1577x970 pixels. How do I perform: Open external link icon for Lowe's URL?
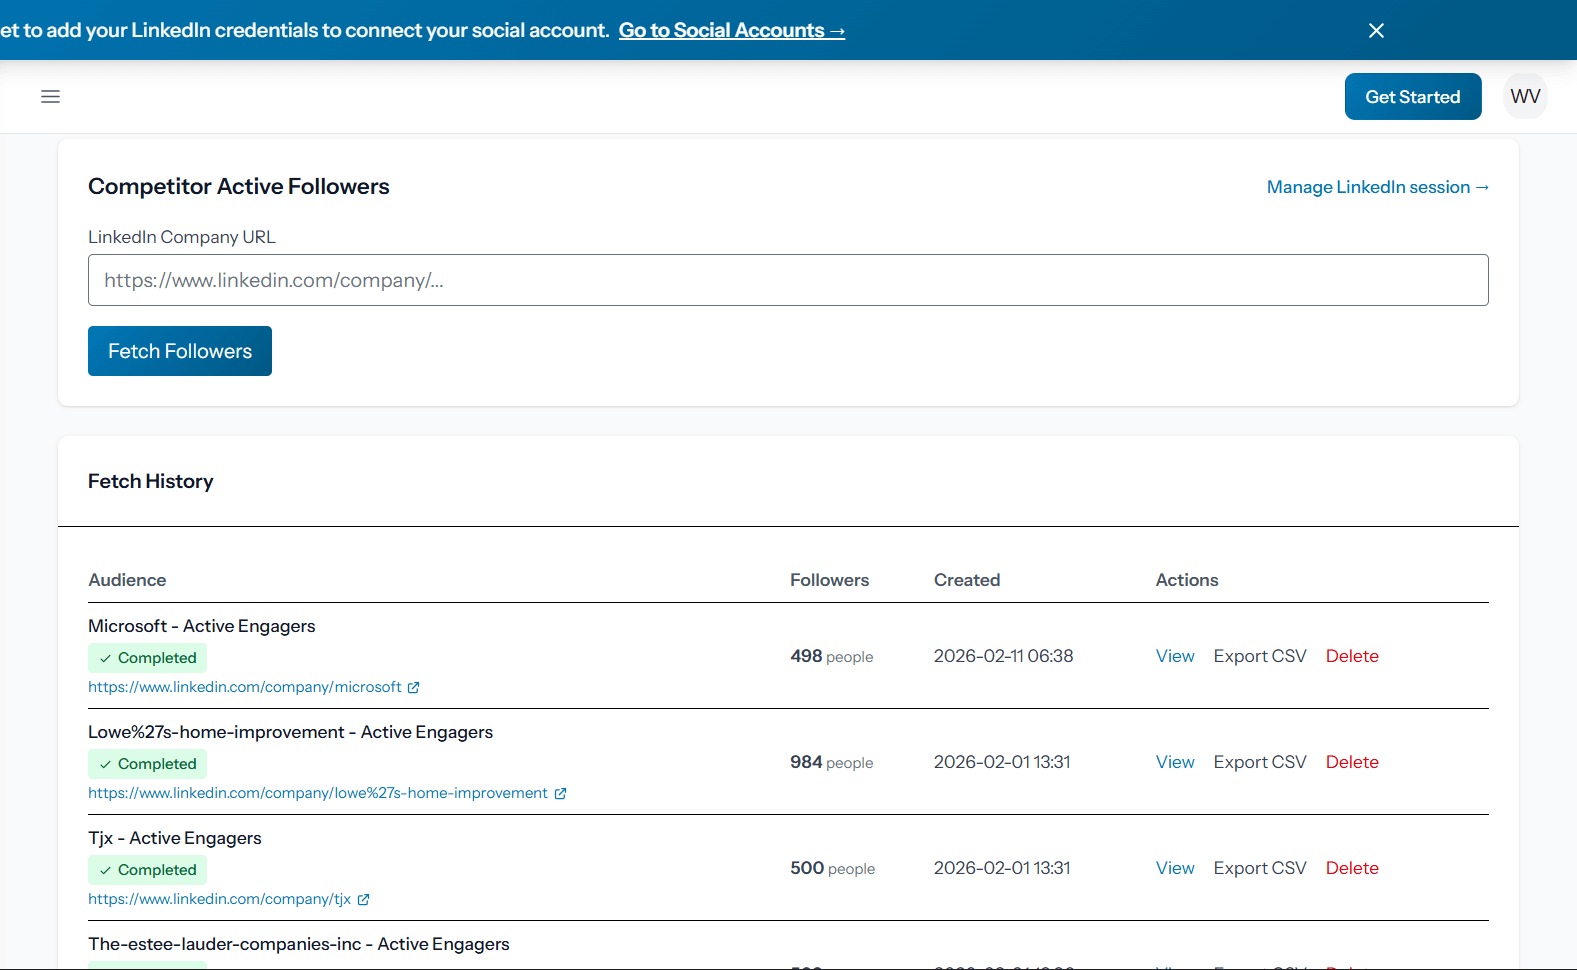(x=560, y=794)
